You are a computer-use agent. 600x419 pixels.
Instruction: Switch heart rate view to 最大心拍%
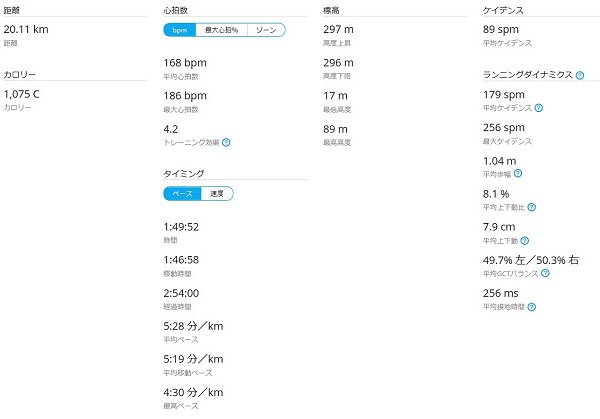pyautogui.click(x=222, y=30)
